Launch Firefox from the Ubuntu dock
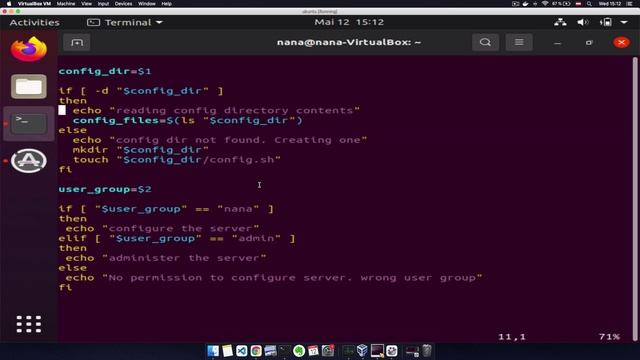This screenshot has height=360, width=640. [x=29, y=49]
